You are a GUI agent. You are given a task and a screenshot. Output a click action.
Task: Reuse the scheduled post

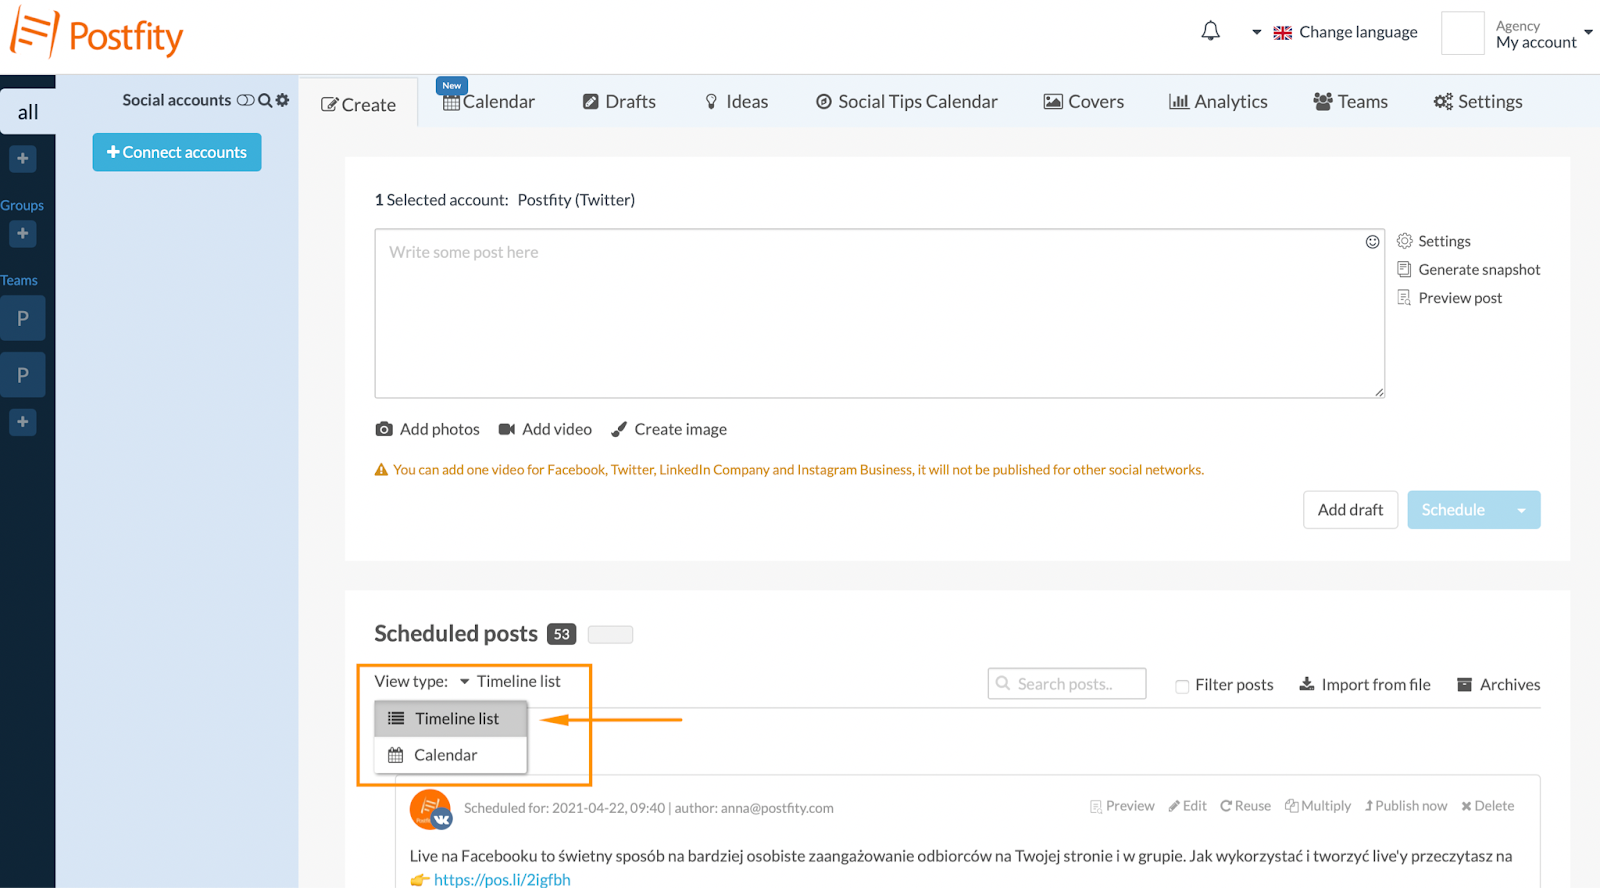point(1245,806)
